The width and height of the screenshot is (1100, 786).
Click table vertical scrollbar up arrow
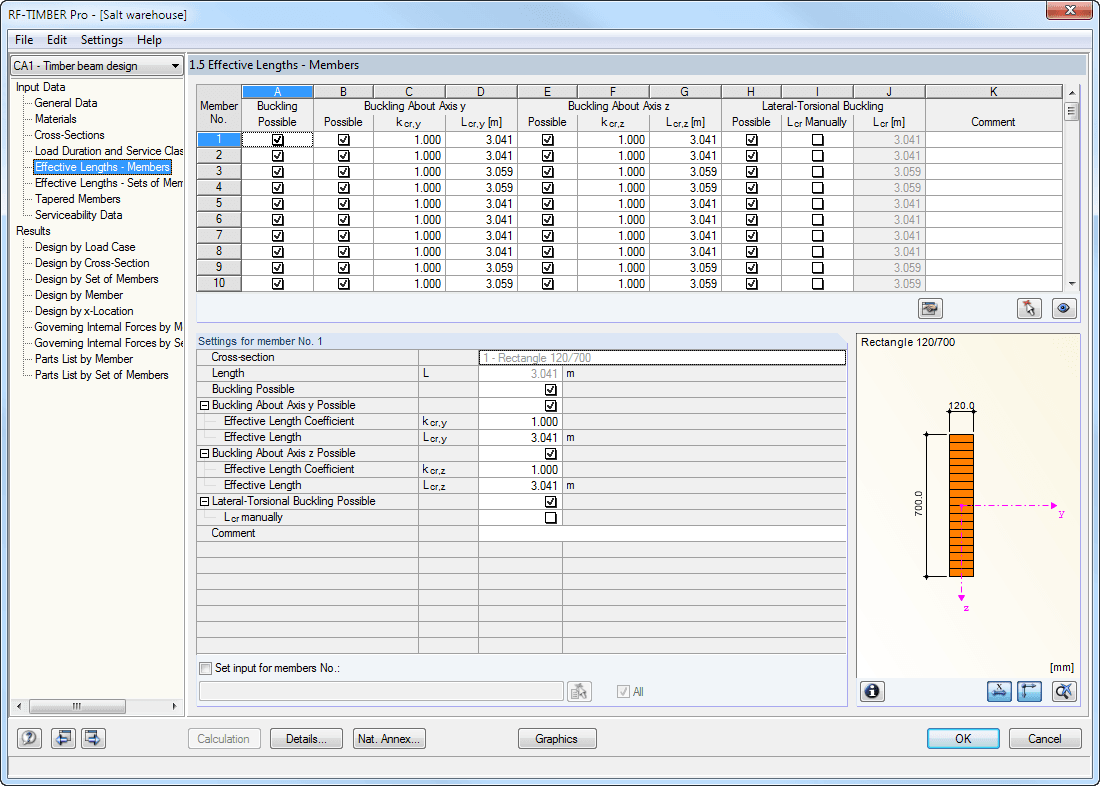pos(1071,93)
